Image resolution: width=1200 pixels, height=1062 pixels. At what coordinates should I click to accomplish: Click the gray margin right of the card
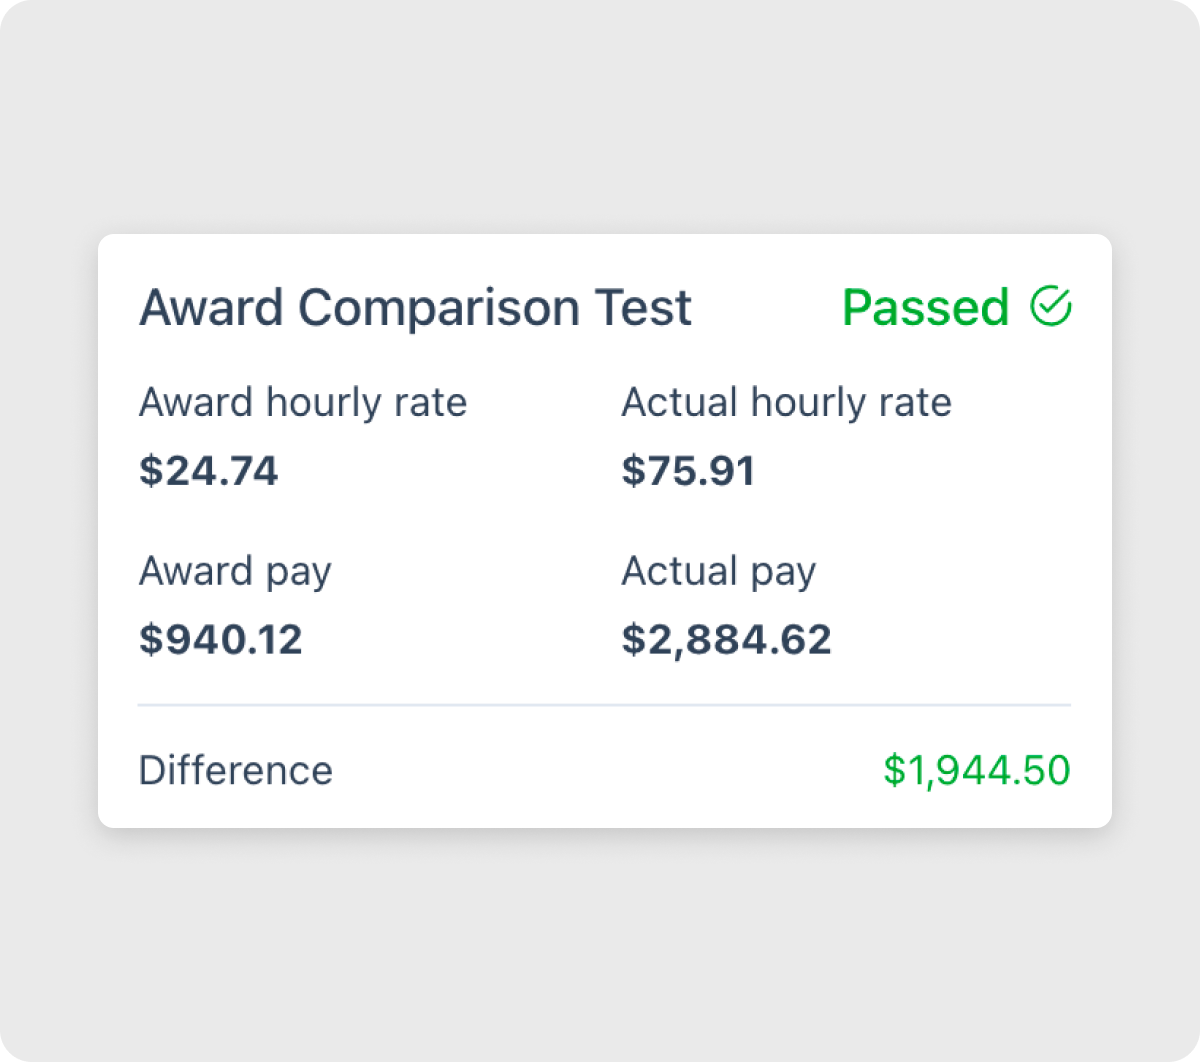click(x=1155, y=530)
